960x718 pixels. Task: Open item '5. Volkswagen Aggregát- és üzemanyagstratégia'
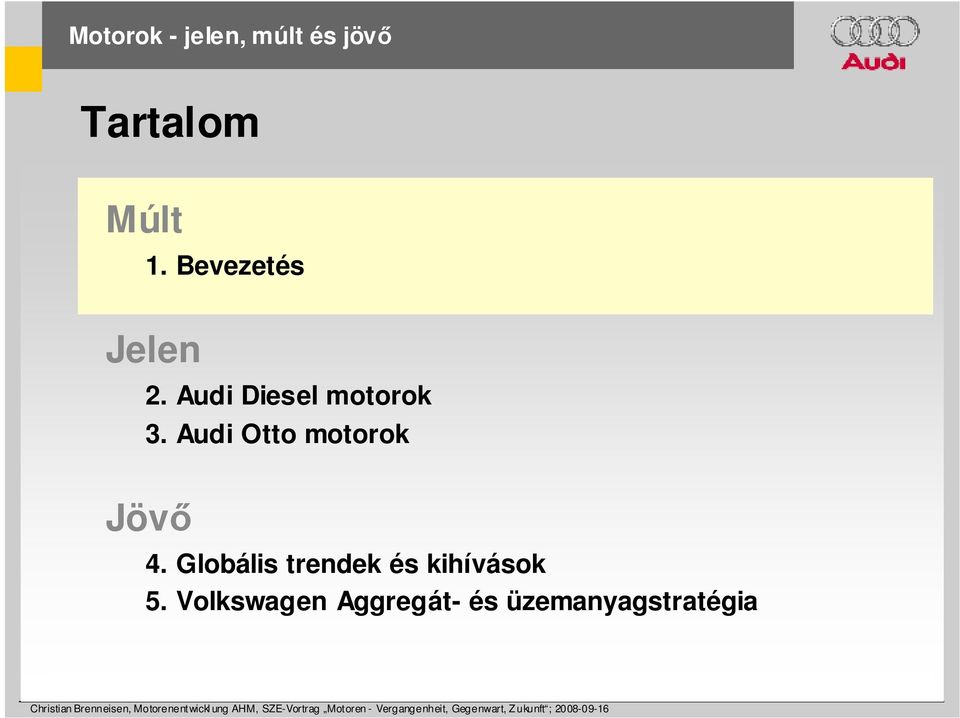pyautogui.click(x=451, y=601)
